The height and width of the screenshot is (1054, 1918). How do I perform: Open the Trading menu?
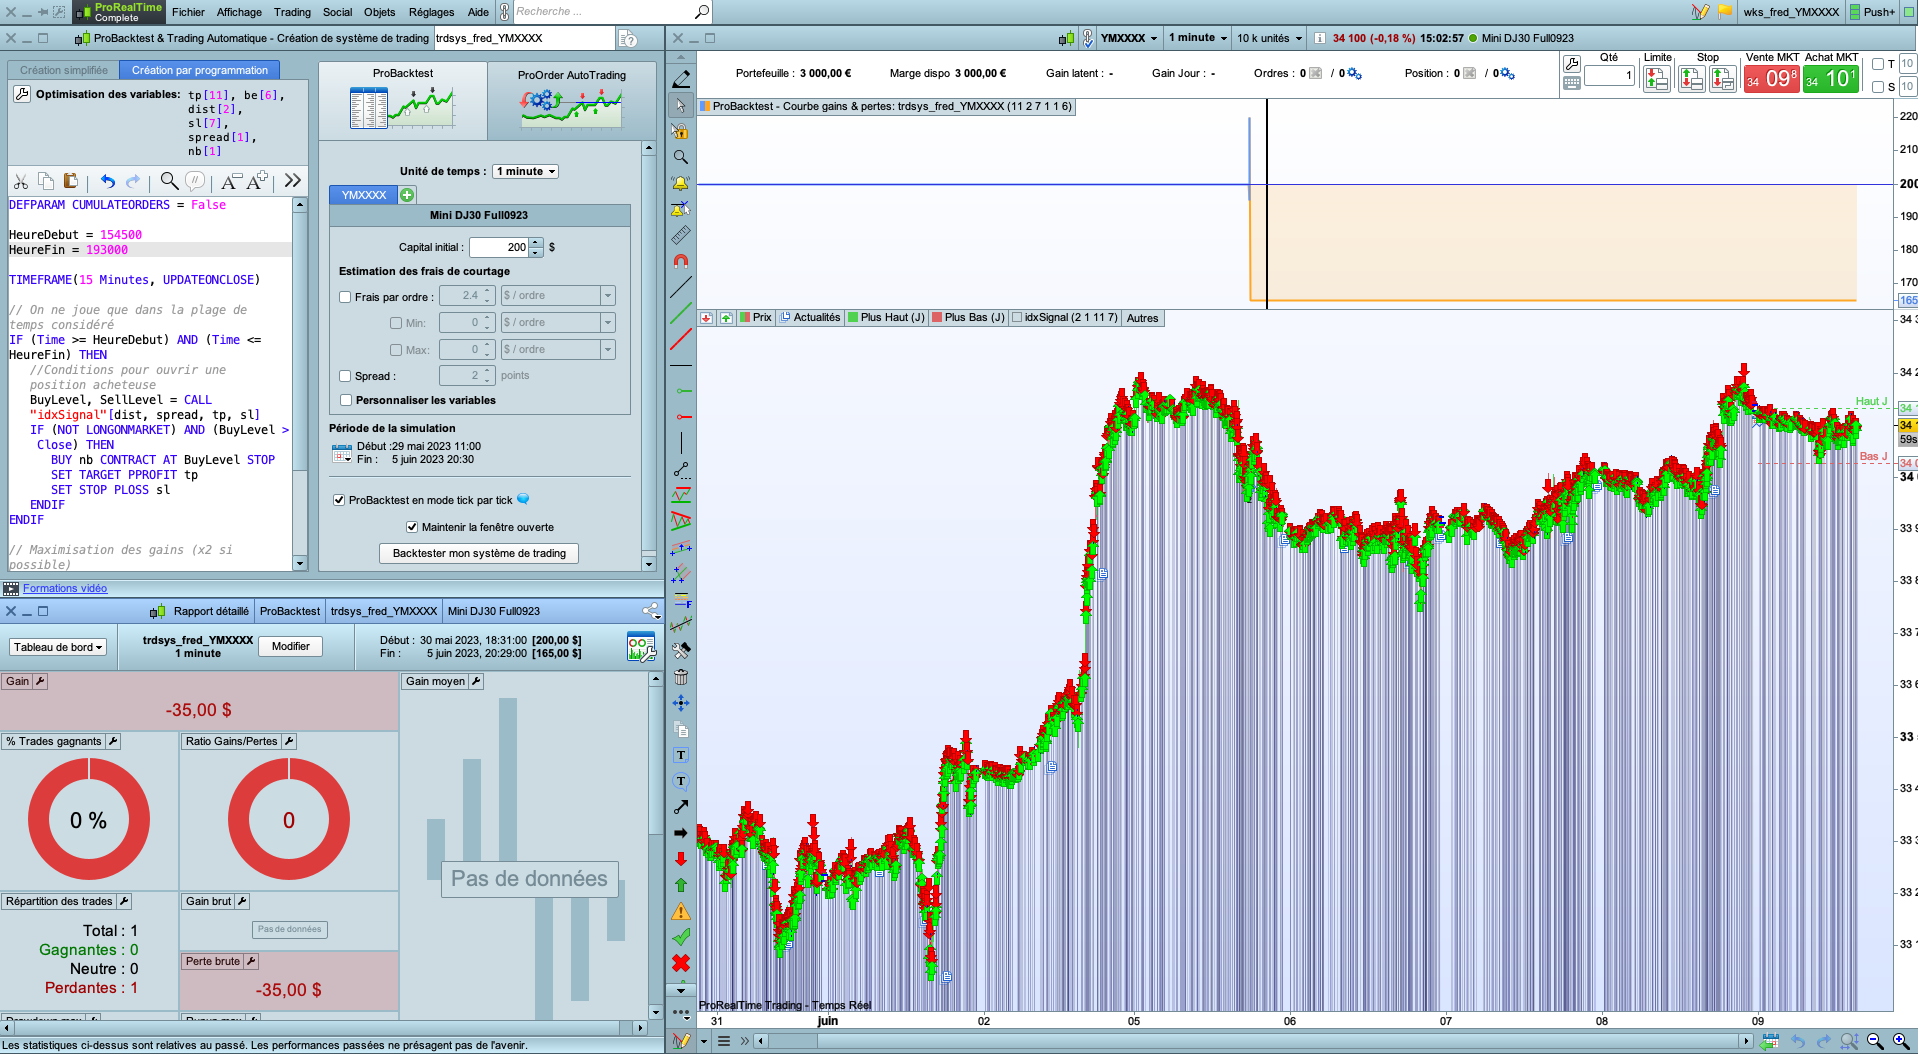point(292,12)
